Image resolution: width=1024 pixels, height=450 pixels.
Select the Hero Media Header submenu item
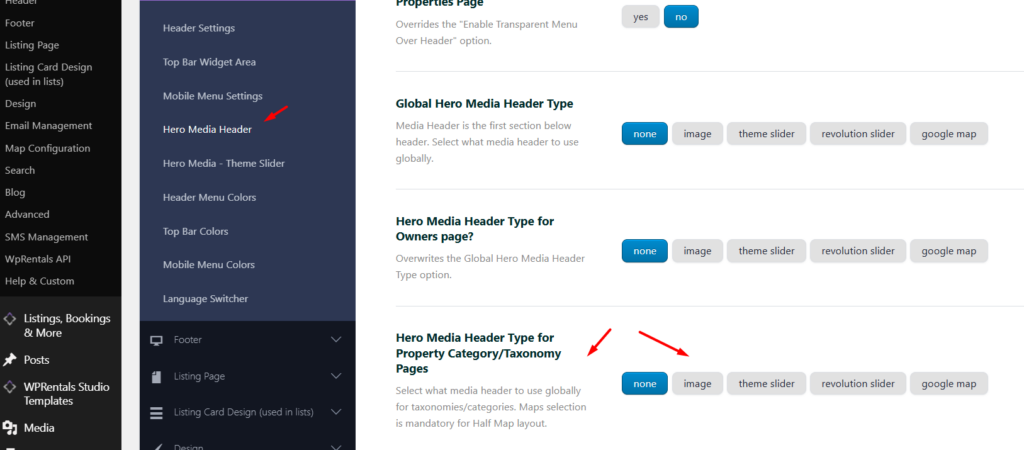pos(207,129)
